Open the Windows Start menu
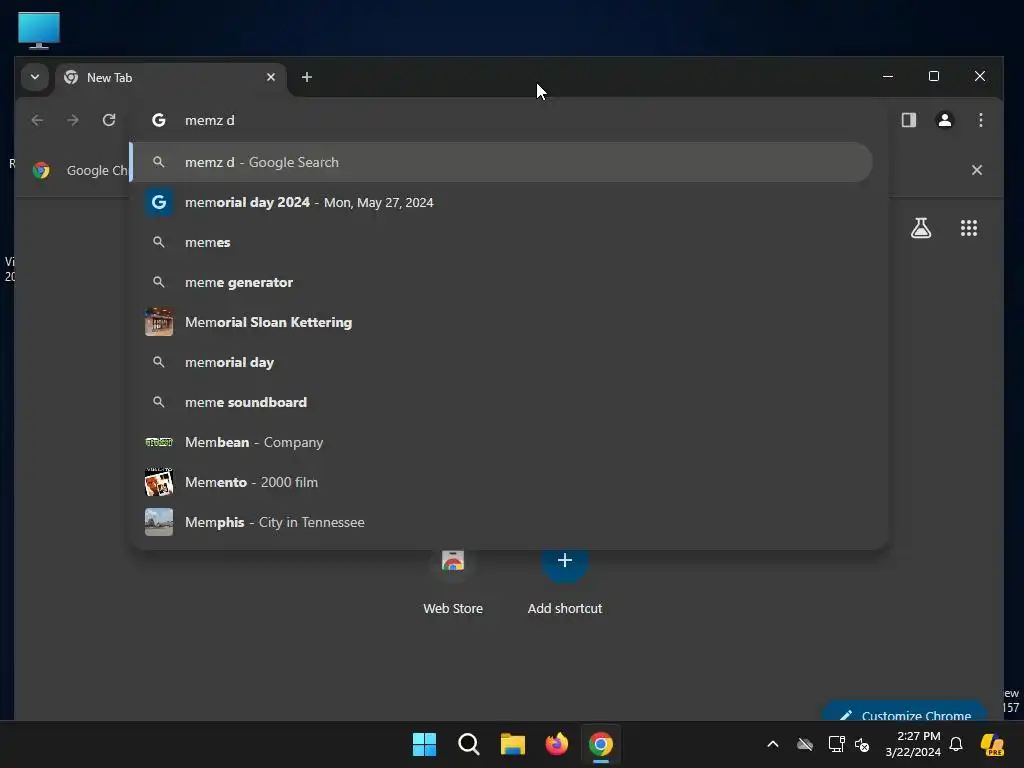 tap(424, 744)
